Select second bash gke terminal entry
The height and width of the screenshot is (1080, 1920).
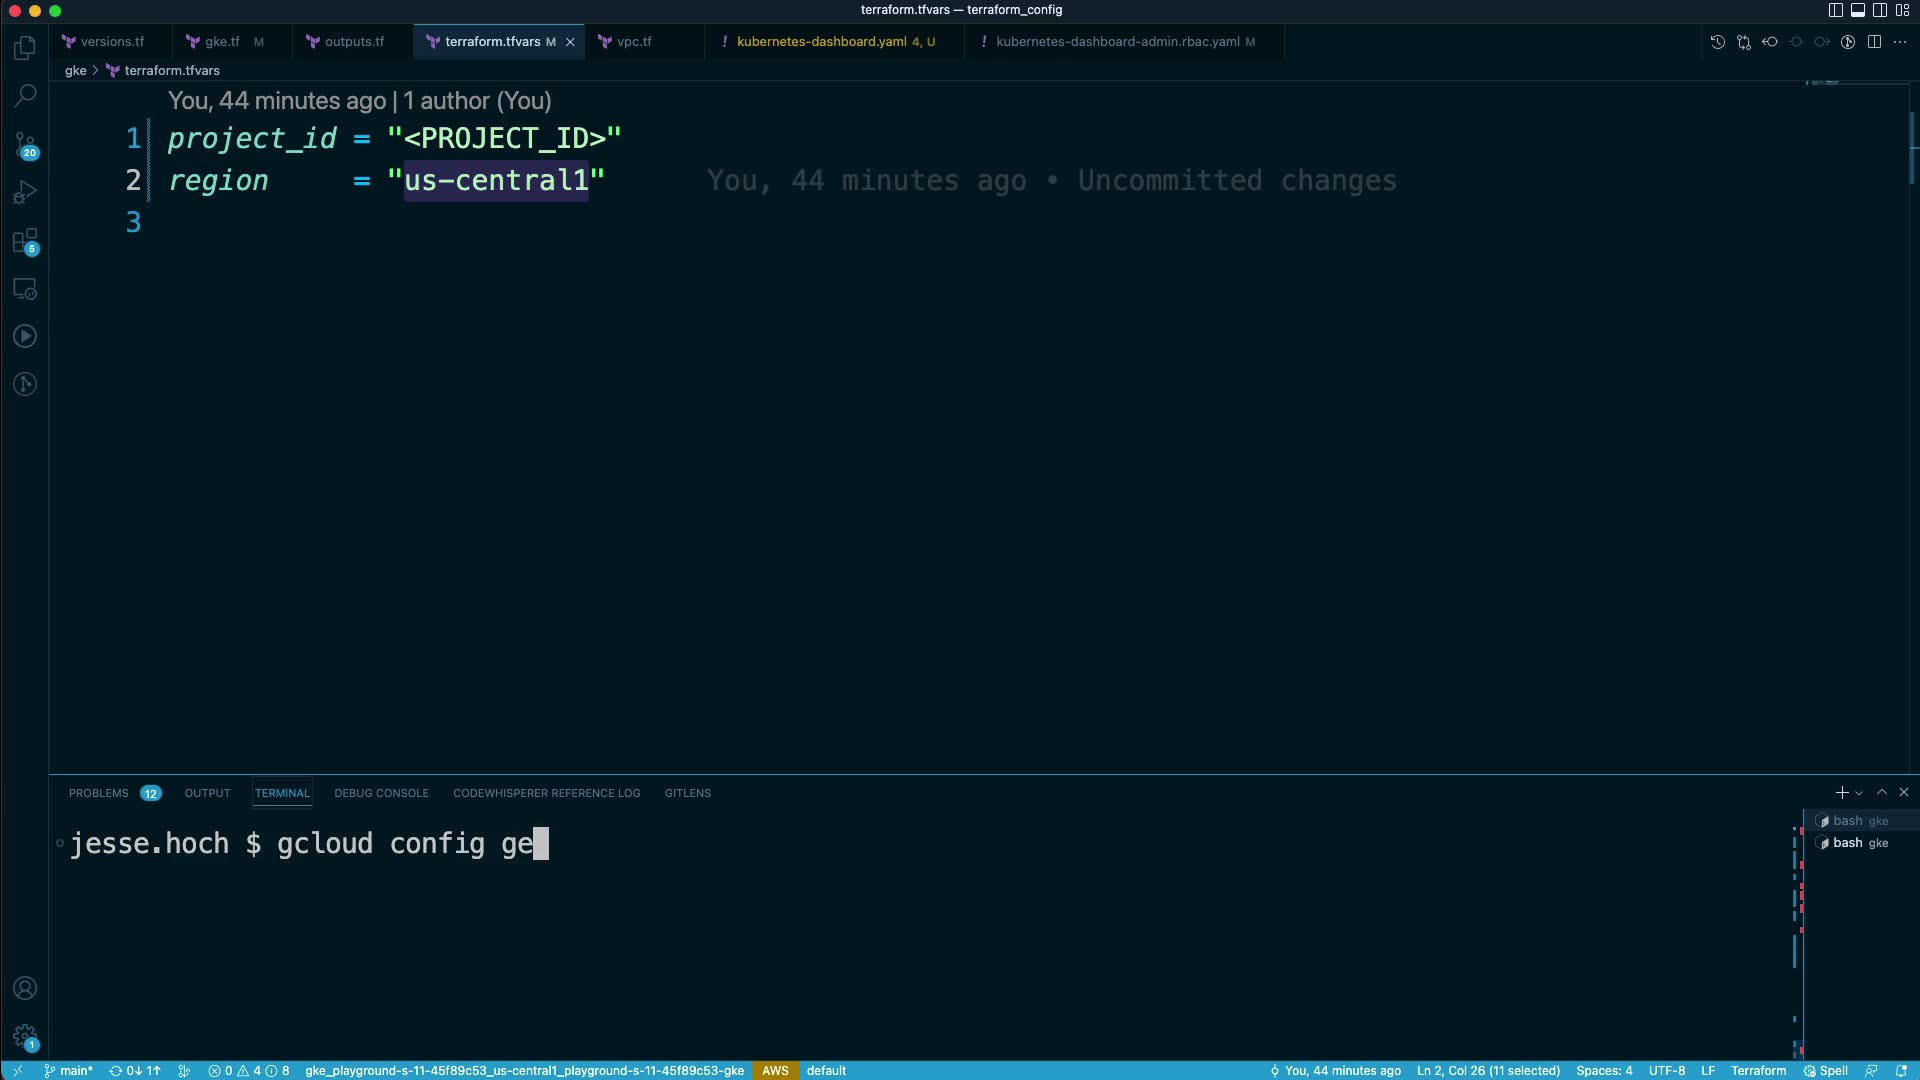point(1858,843)
